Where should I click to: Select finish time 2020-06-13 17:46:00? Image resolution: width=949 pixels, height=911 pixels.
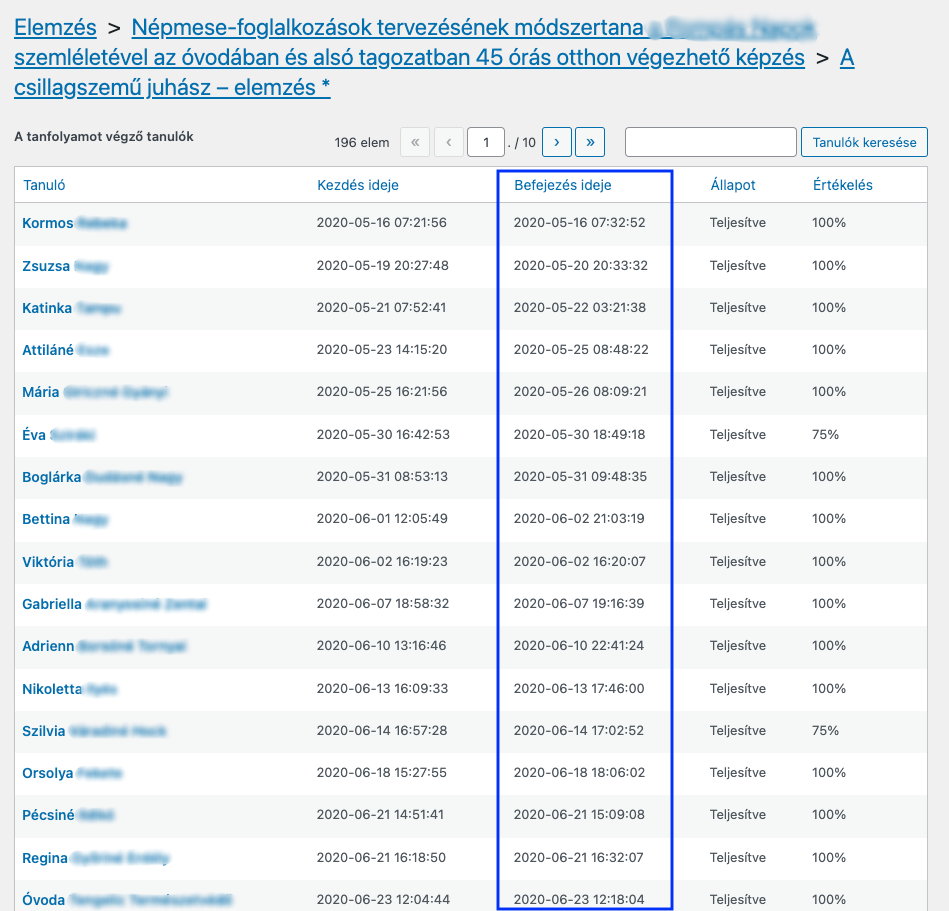tap(579, 689)
